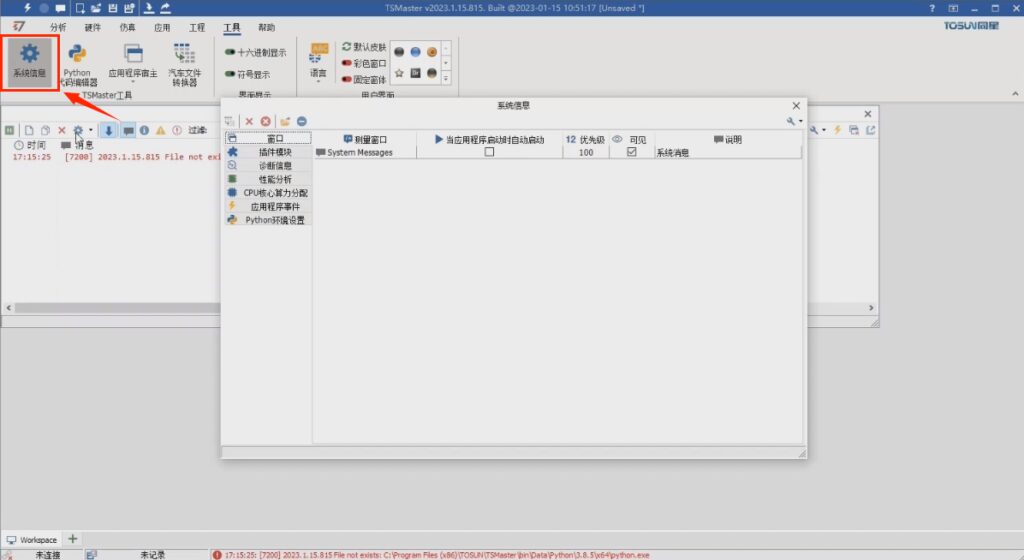1024x560 pixels.
Task: Click the open-folder icon in 系统信息 dialog toolbar
Action: [286, 121]
